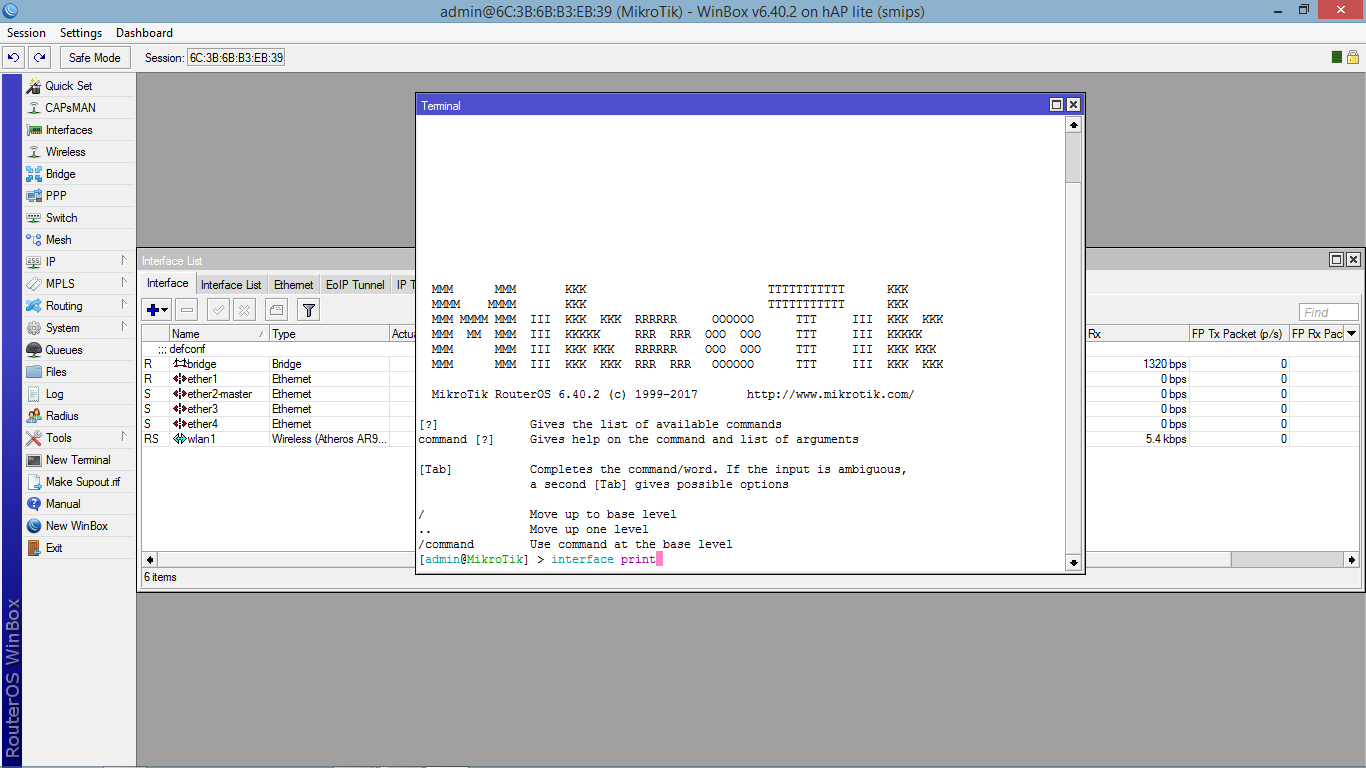Viewport: 1366px width, 768px height.
Task: Click the Undo arrow icon
Action: click(14, 58)
